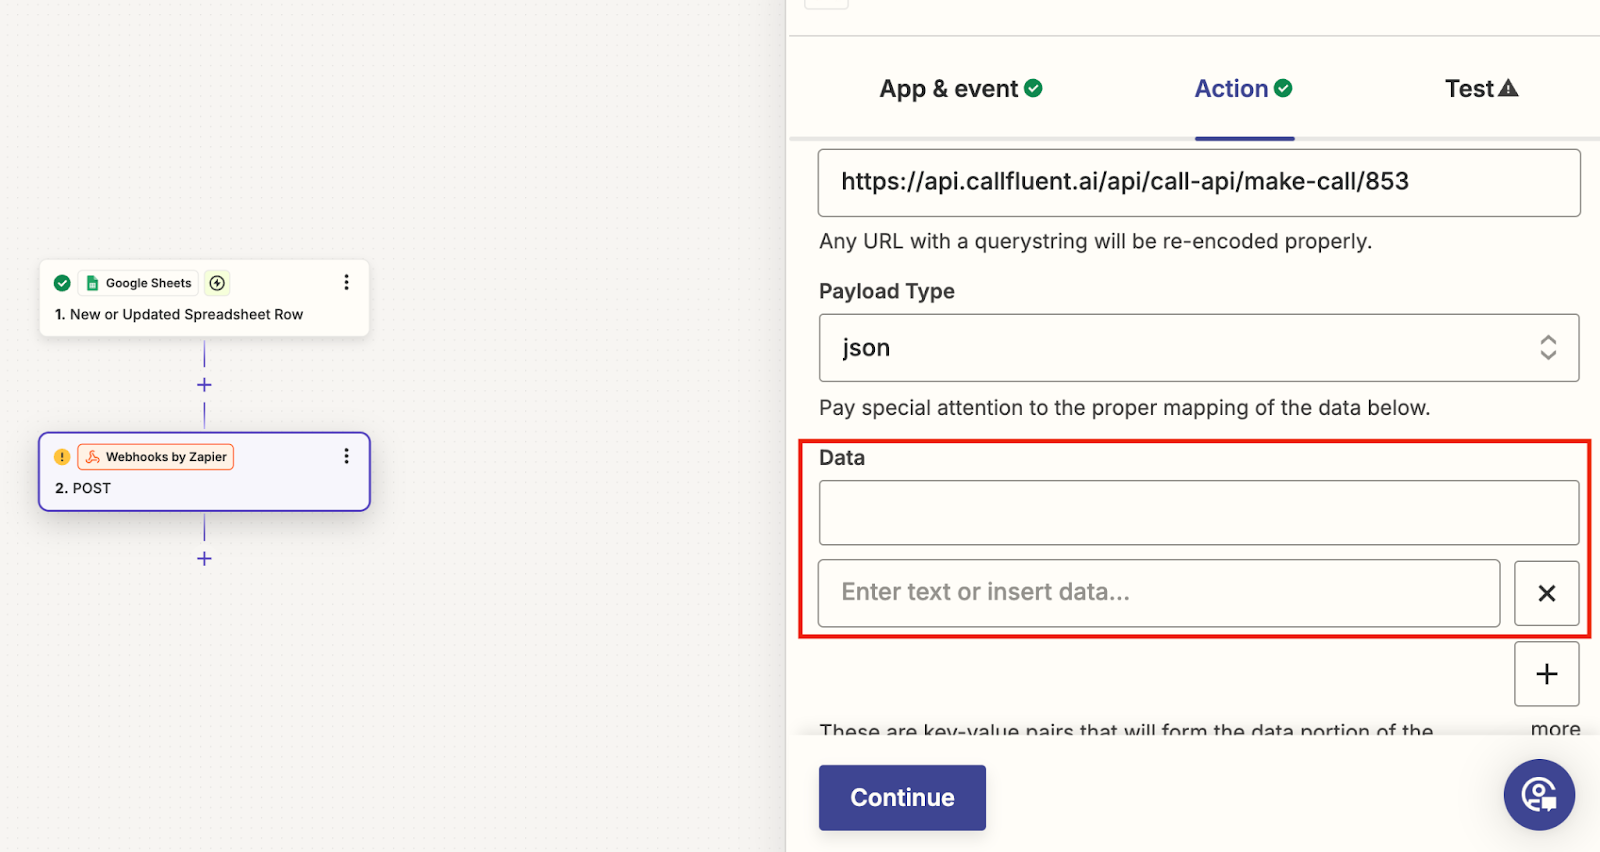
Task: Select the Action tab
Action: coord(1243,89)
